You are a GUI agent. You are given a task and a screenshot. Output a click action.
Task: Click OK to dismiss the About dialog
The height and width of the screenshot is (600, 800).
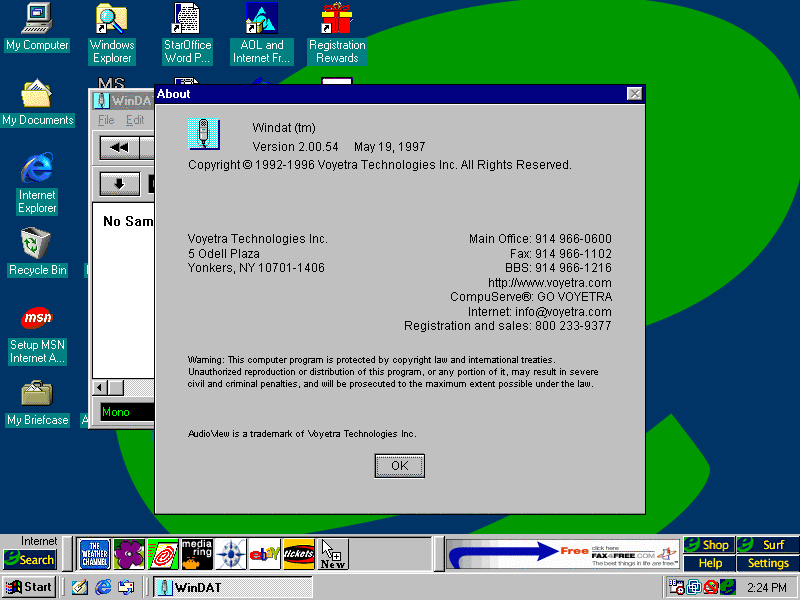[399, 466]
